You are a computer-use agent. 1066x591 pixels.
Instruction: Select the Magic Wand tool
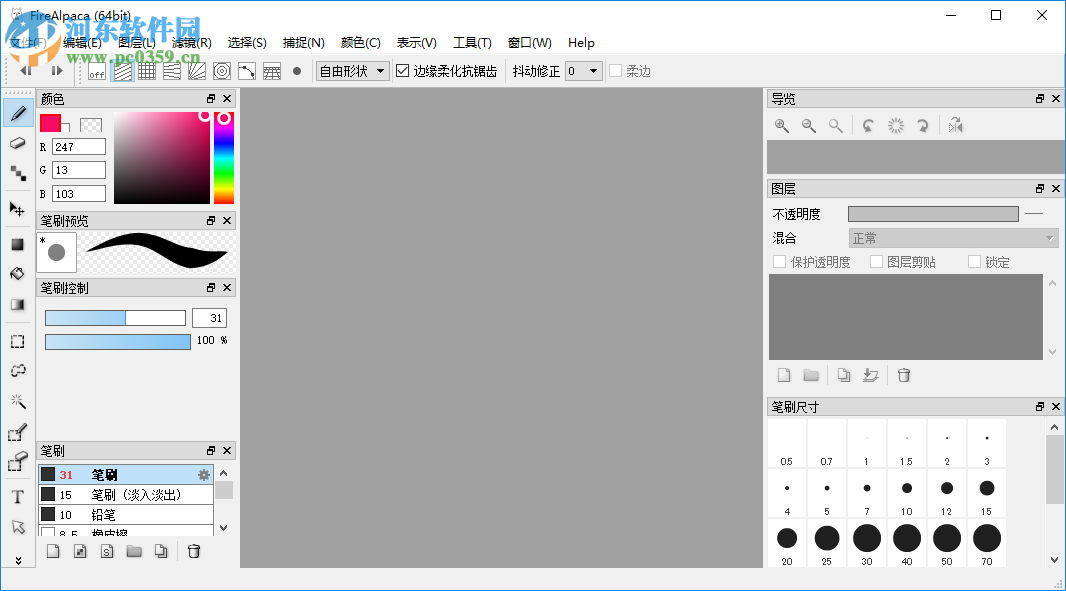[x=17, y=401]
